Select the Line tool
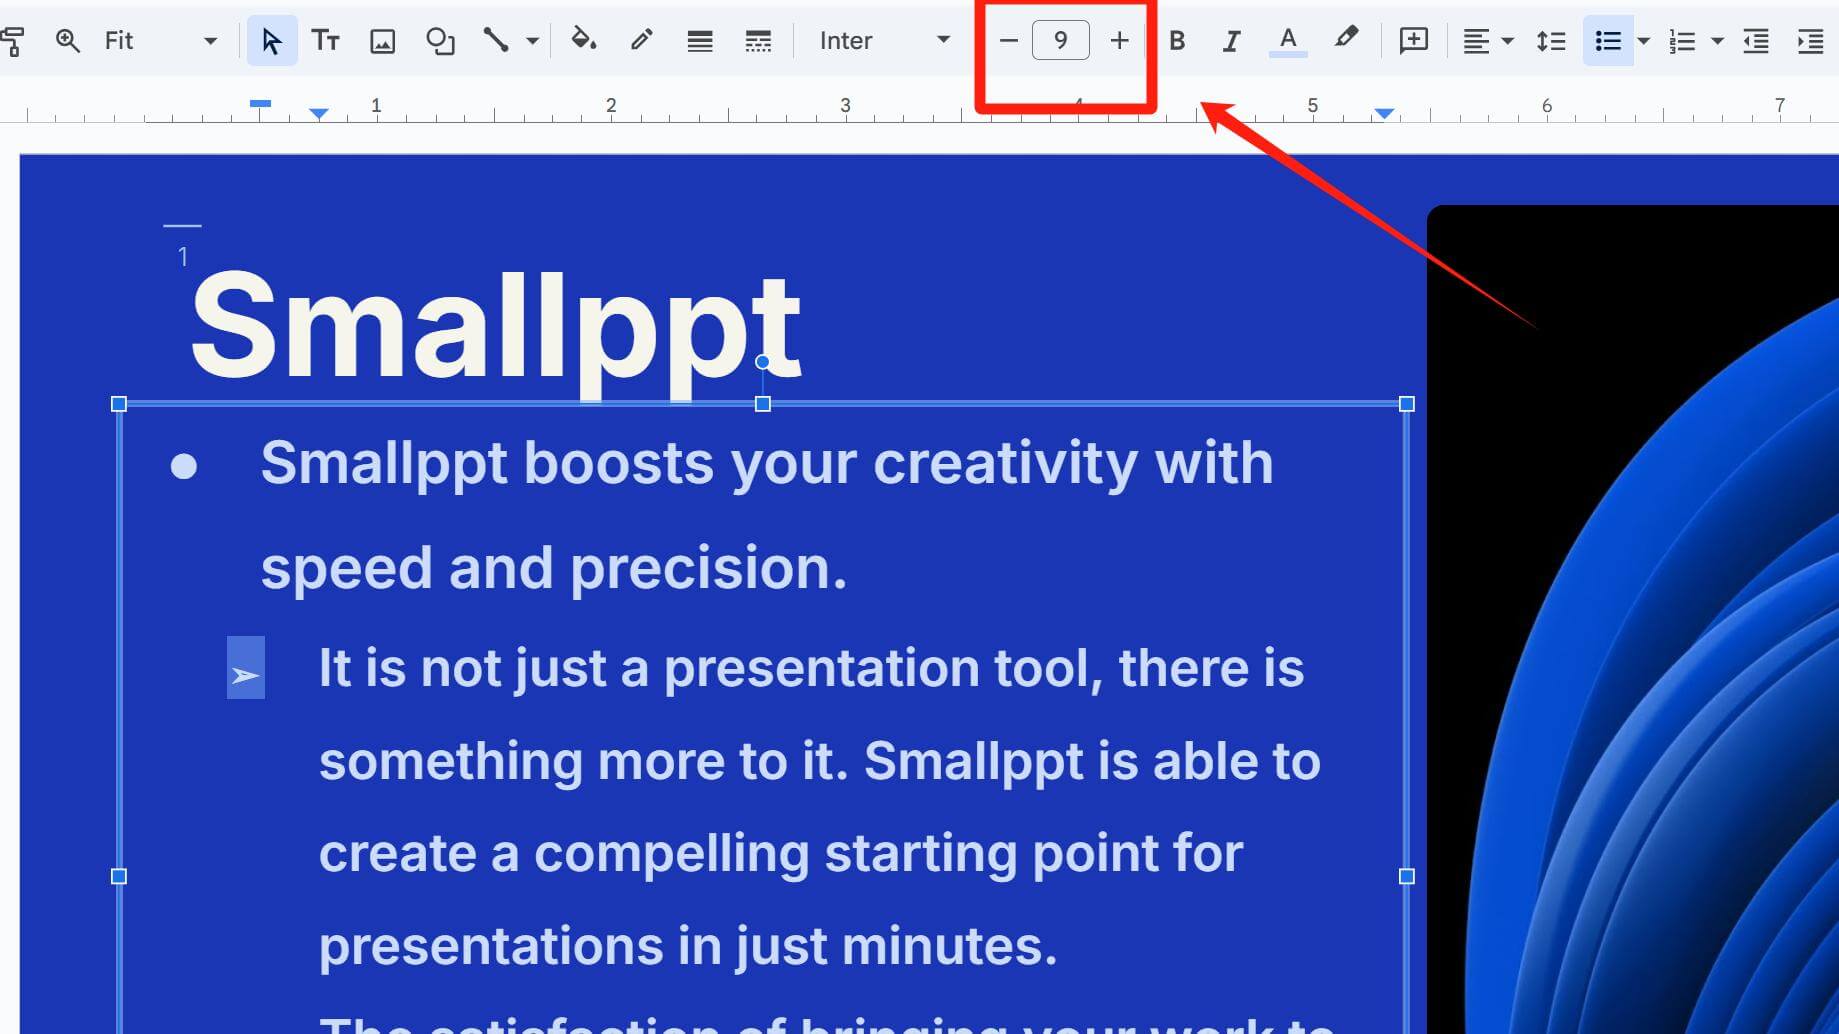 click(x=495, y=41)
